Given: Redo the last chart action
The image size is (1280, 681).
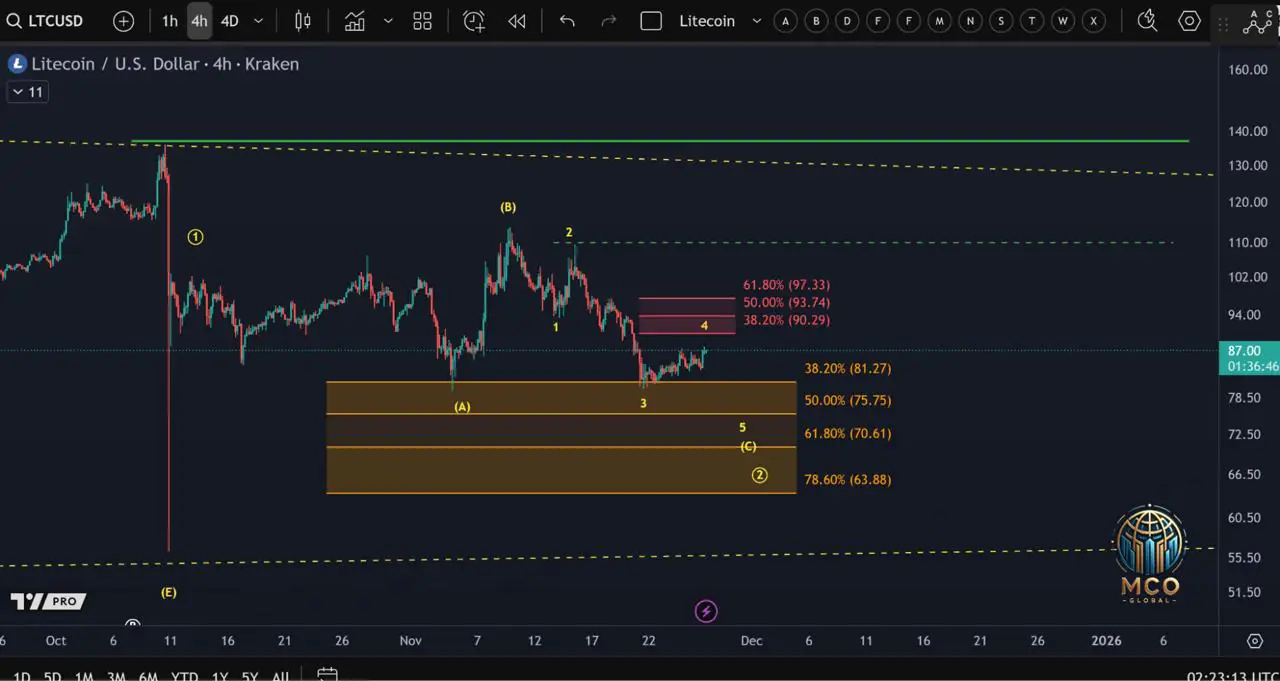Looking at the screenshot, I should pos(608,21).
